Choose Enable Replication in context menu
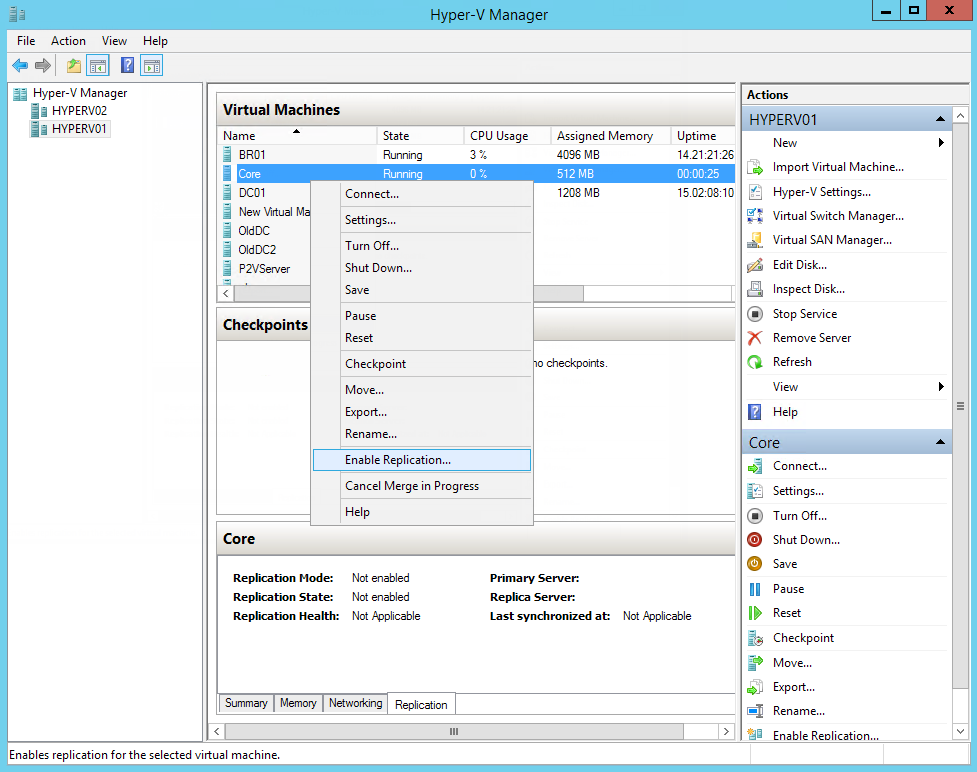The height and width of the screenshot is (772, 977). pyautogui.click(x=422, y=460)
